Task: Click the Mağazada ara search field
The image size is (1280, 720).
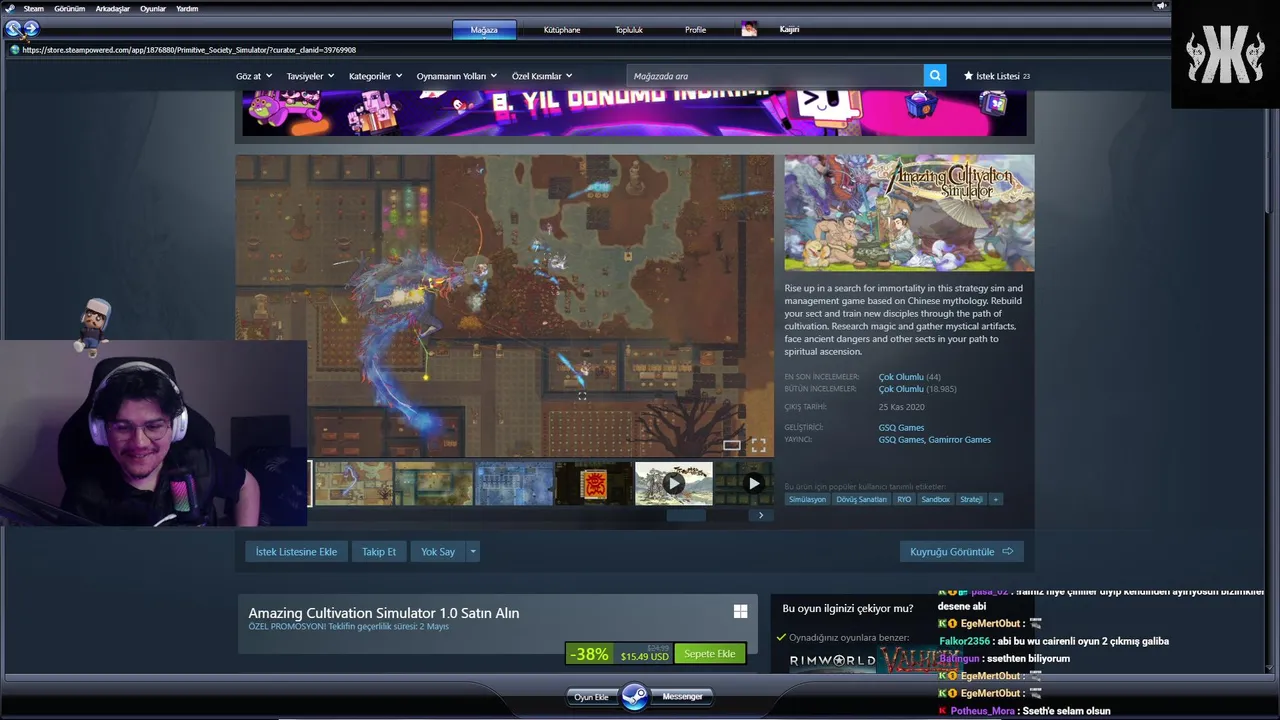Action: (x=775, y=76)
